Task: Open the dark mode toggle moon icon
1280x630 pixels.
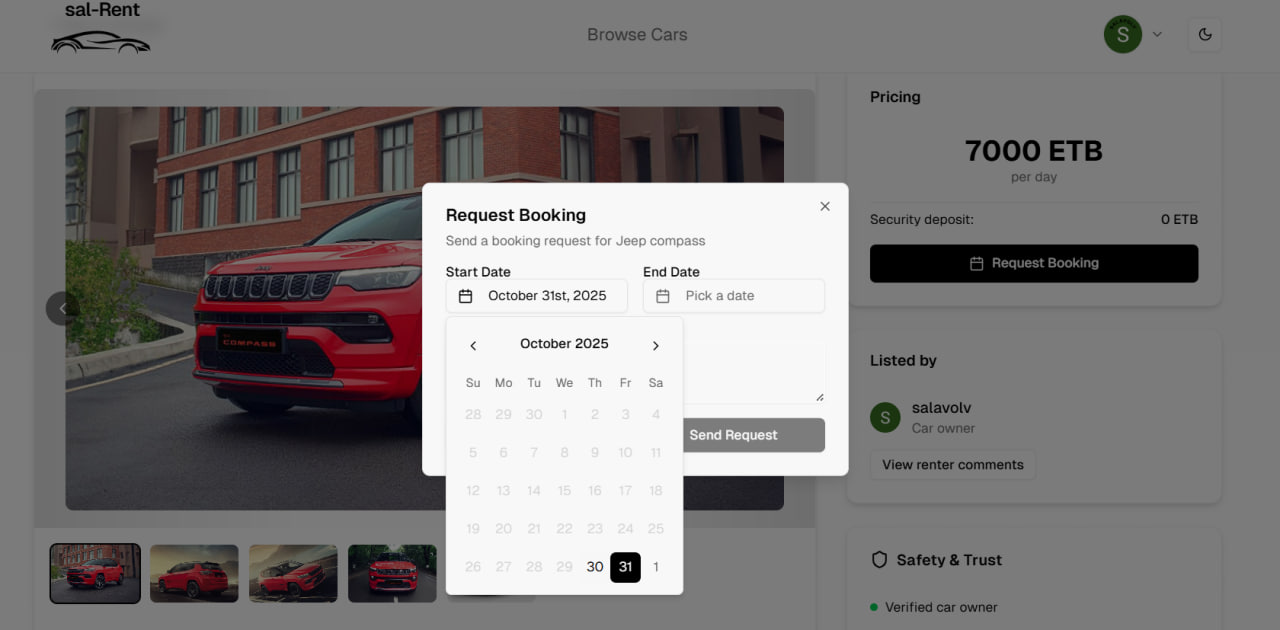Action: [1204, 34]
